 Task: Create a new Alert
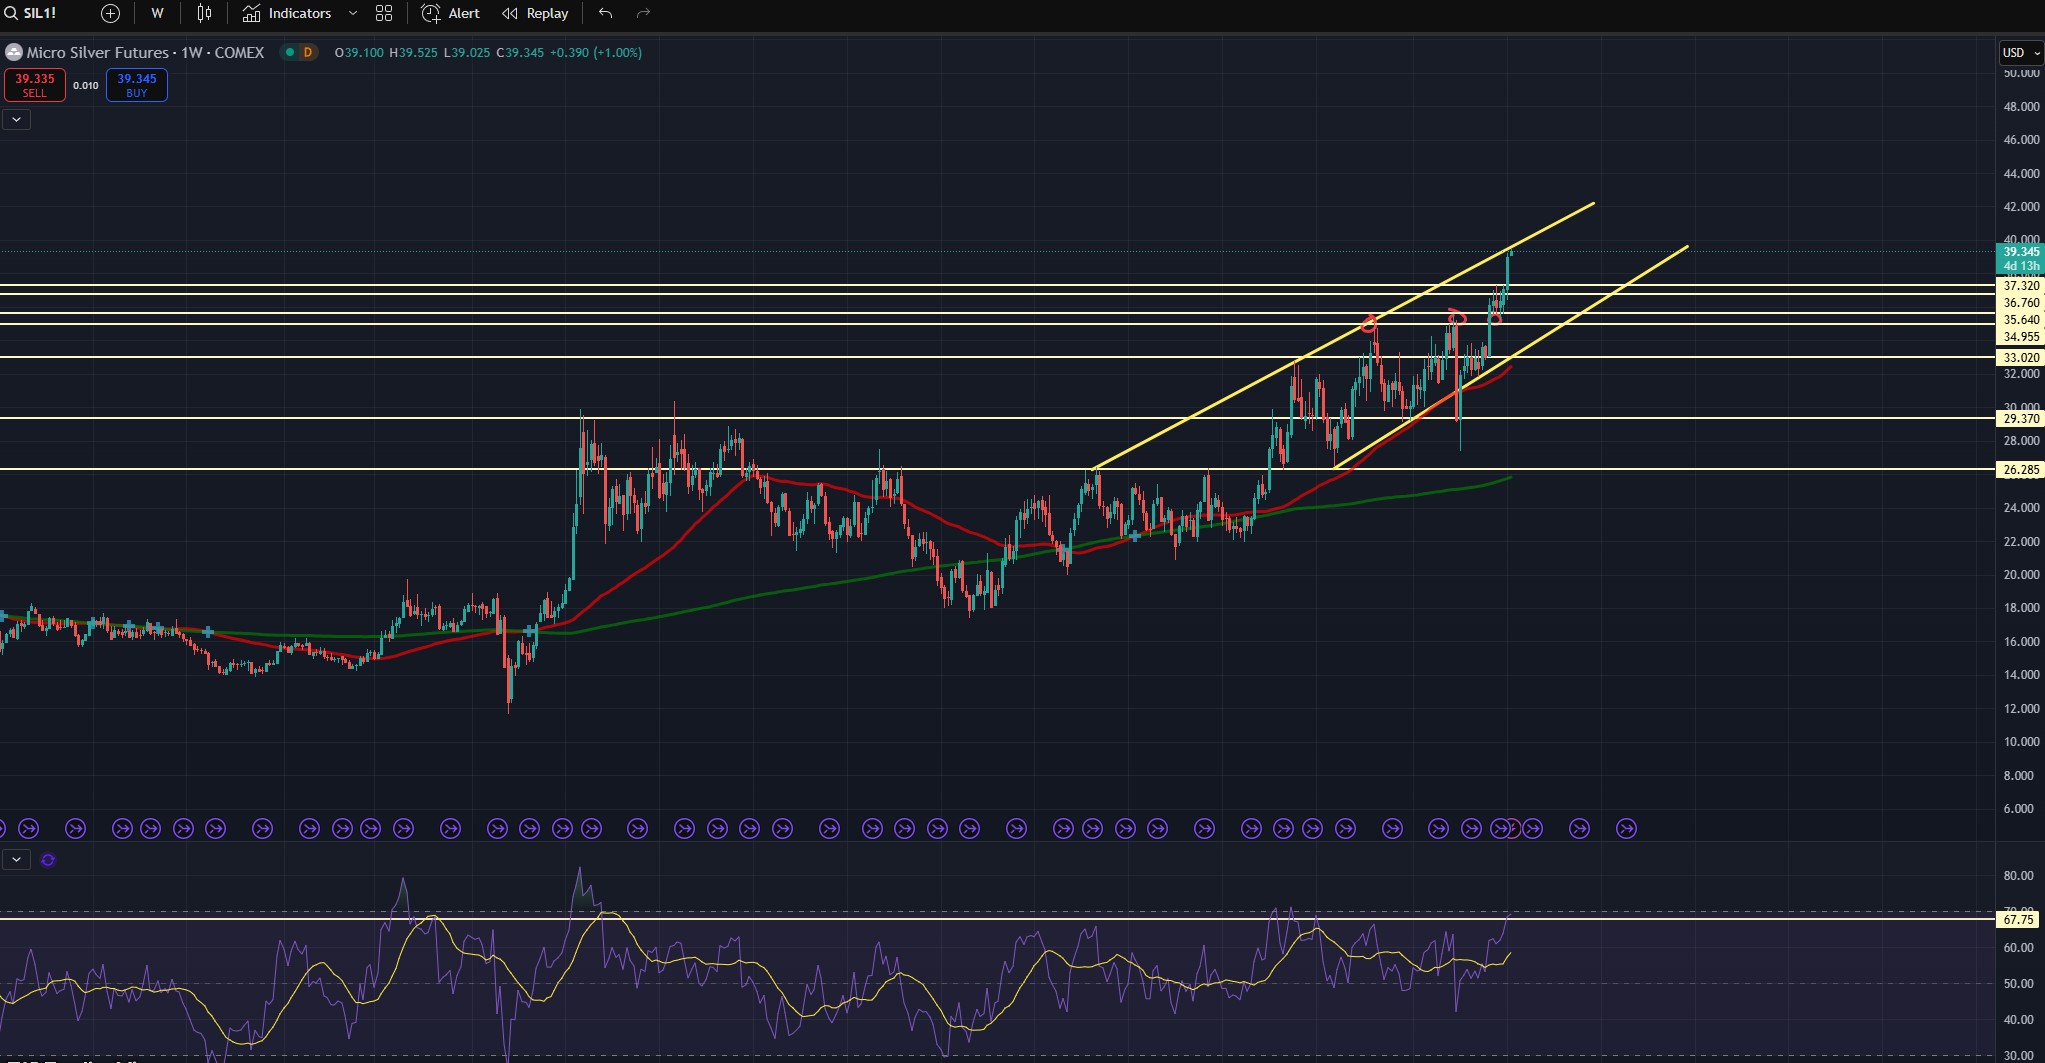[x=451, y=13]
